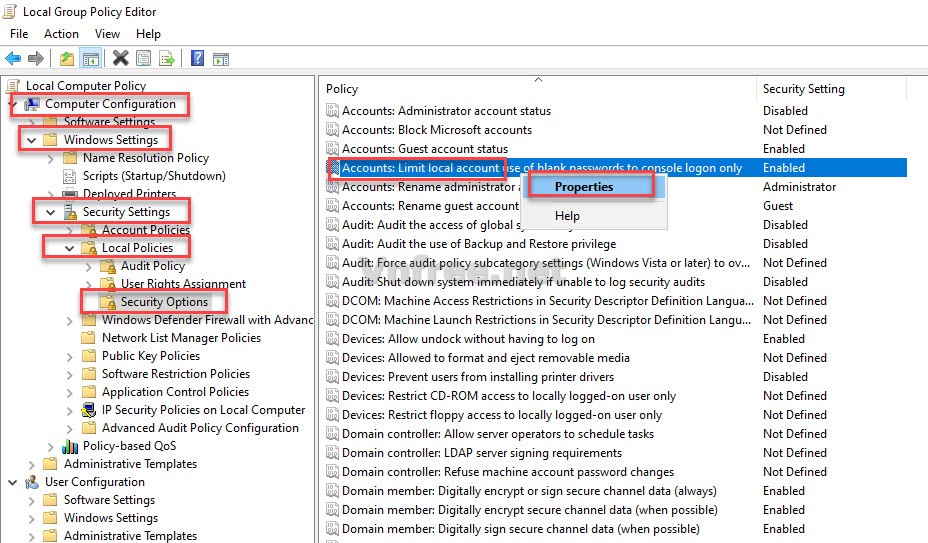The height and width of the screenshot is (543, 928).
Task: Click the Local Computer Policy root icon
Action: tap(13, 86)
